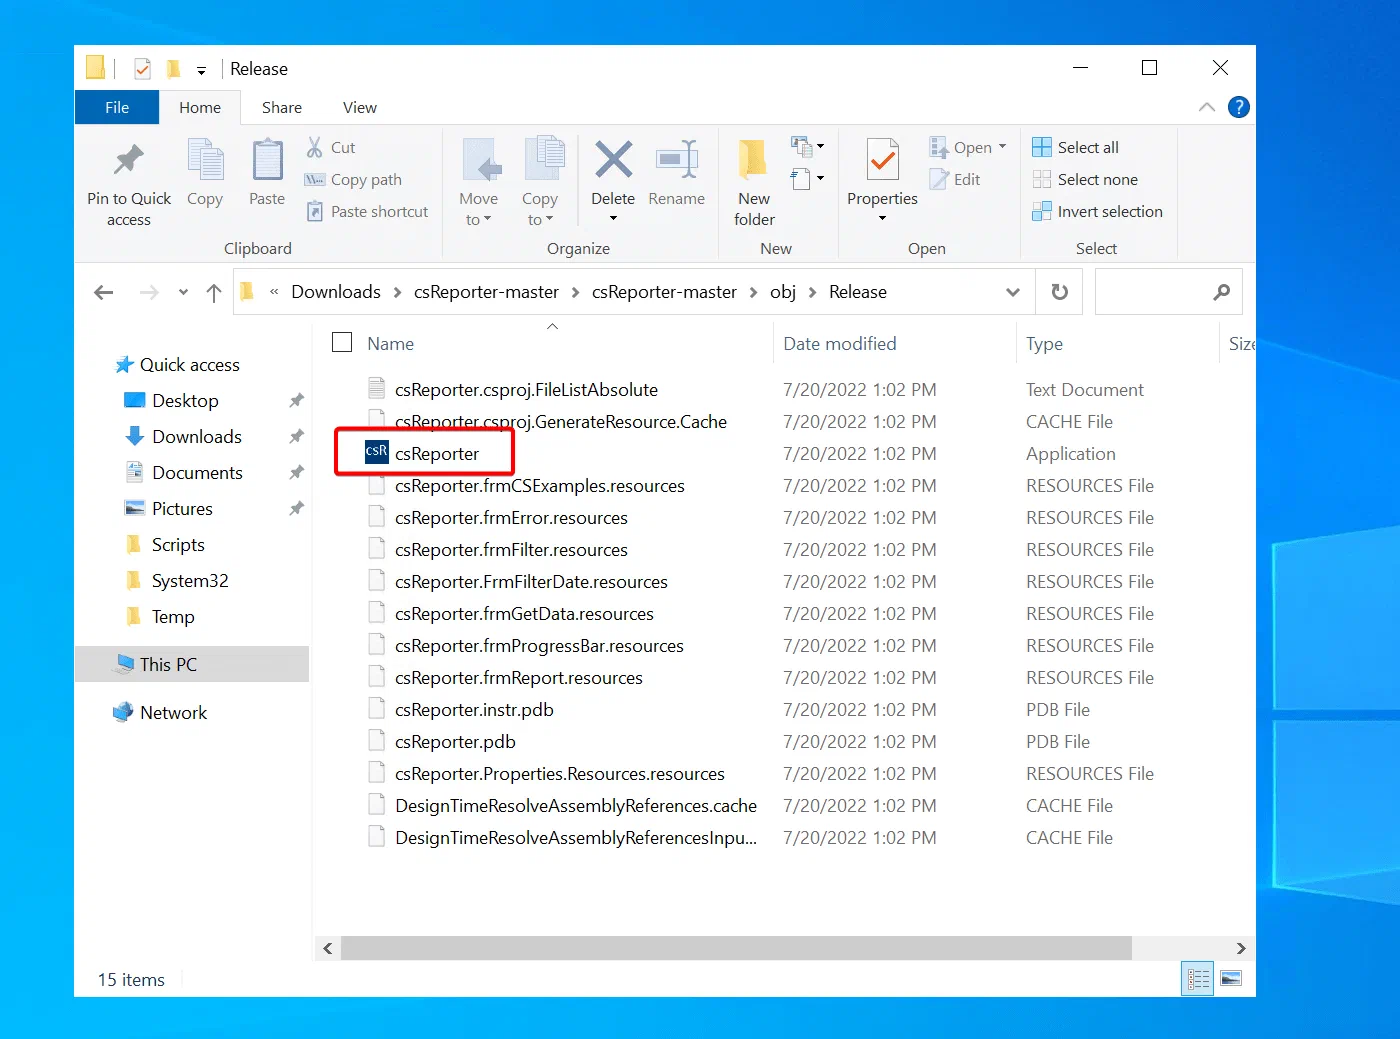Open Desktop in Quick access
This screenshot has height=1039, width=1400.
click(185, 401)
